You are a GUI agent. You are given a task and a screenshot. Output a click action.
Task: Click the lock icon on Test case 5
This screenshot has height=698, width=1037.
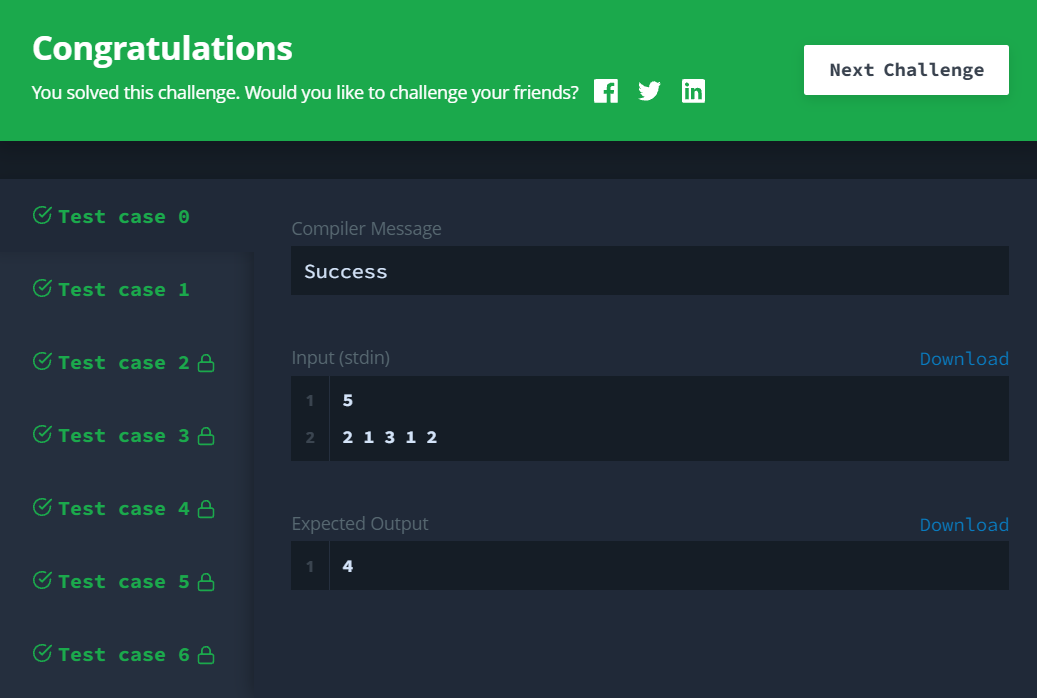click(206, 582)
